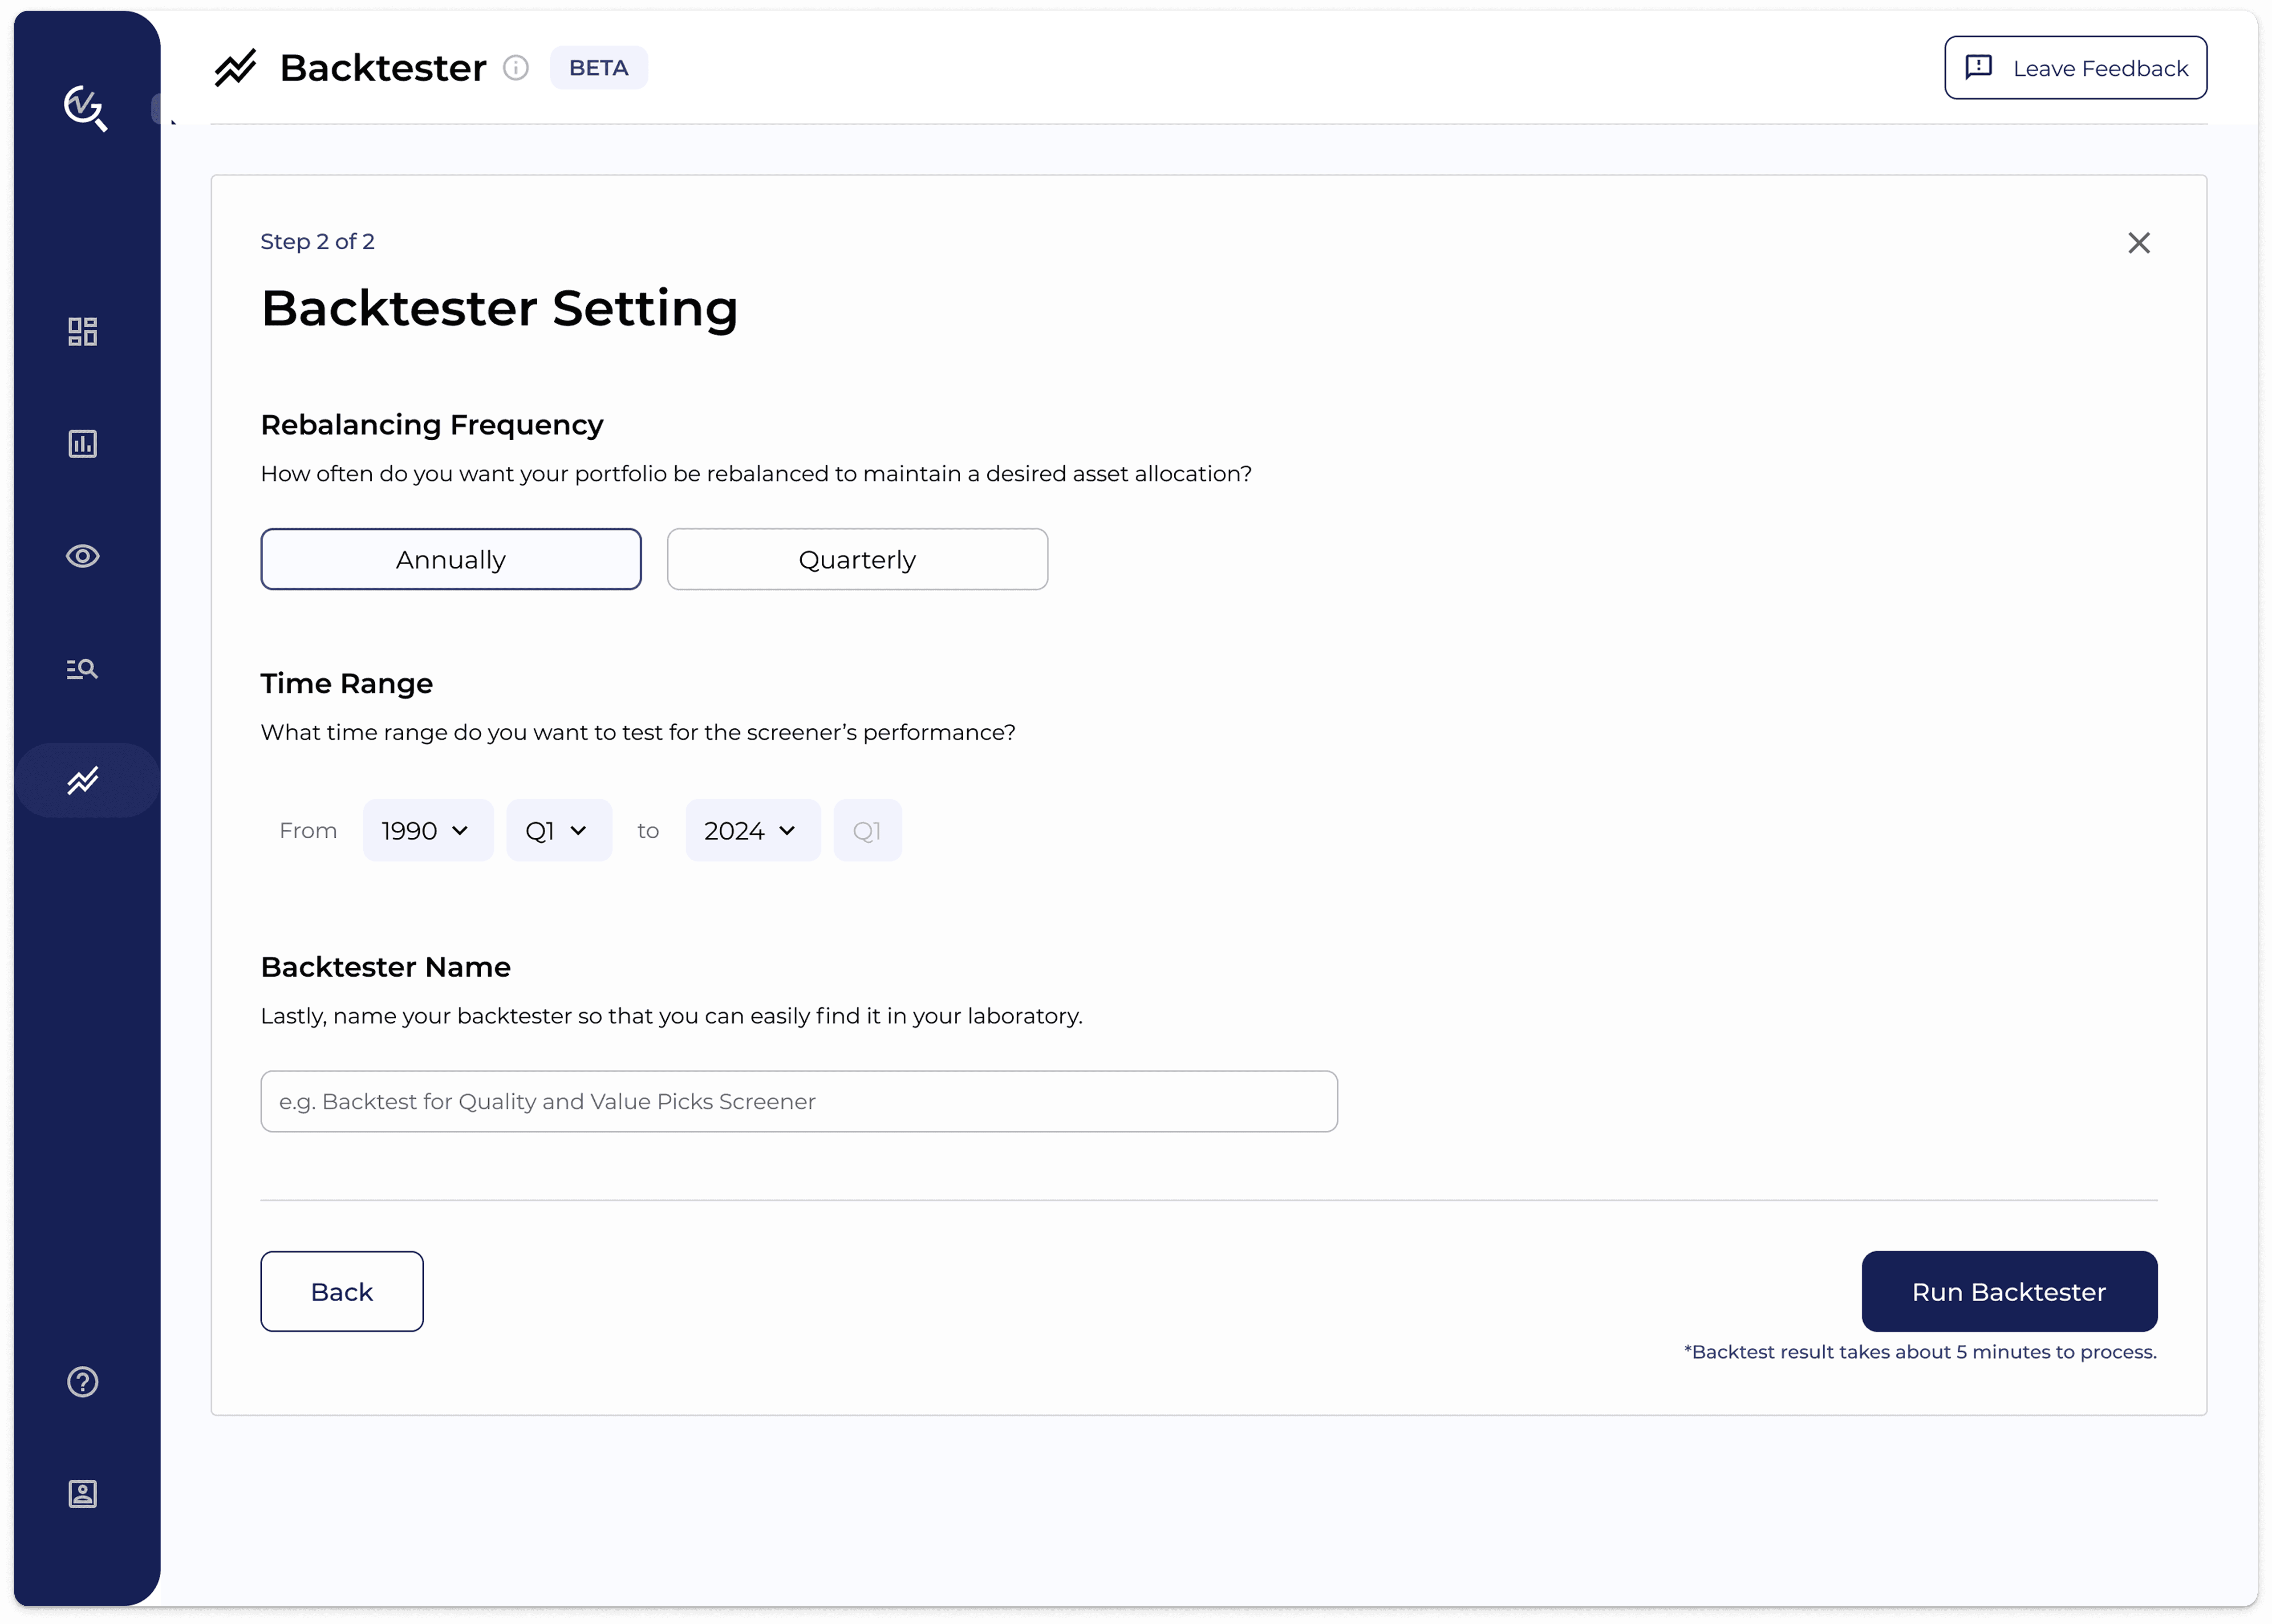Open the account profile icon in the sidebar

pyautogui.click(x=83, y=1494)
